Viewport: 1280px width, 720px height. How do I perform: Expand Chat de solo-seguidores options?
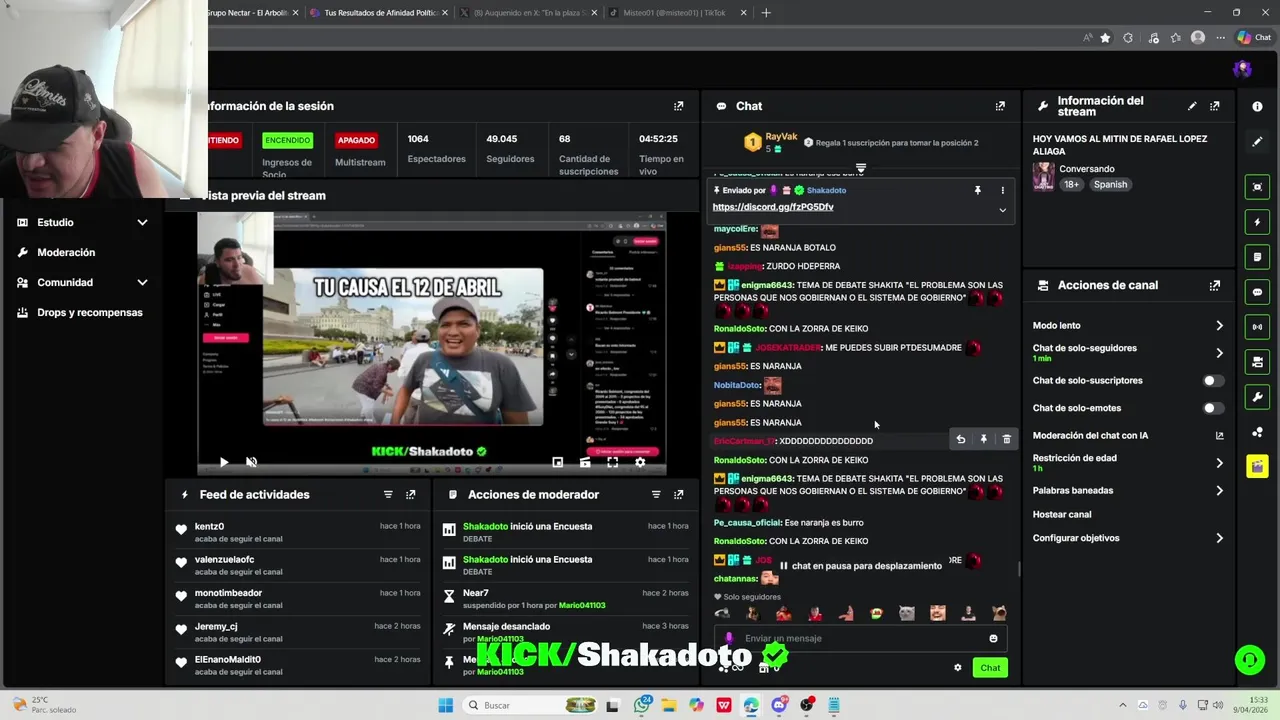[1219, 353]
